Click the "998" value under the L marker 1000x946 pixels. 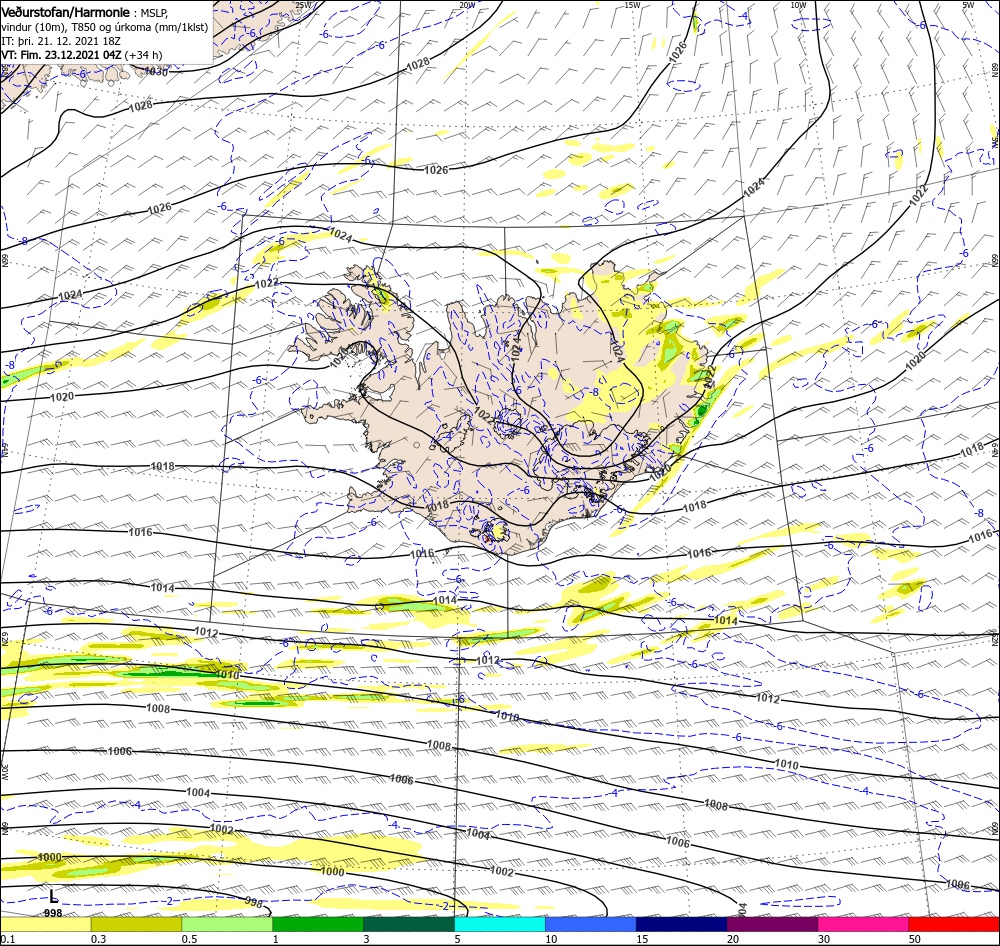point(54,913)
